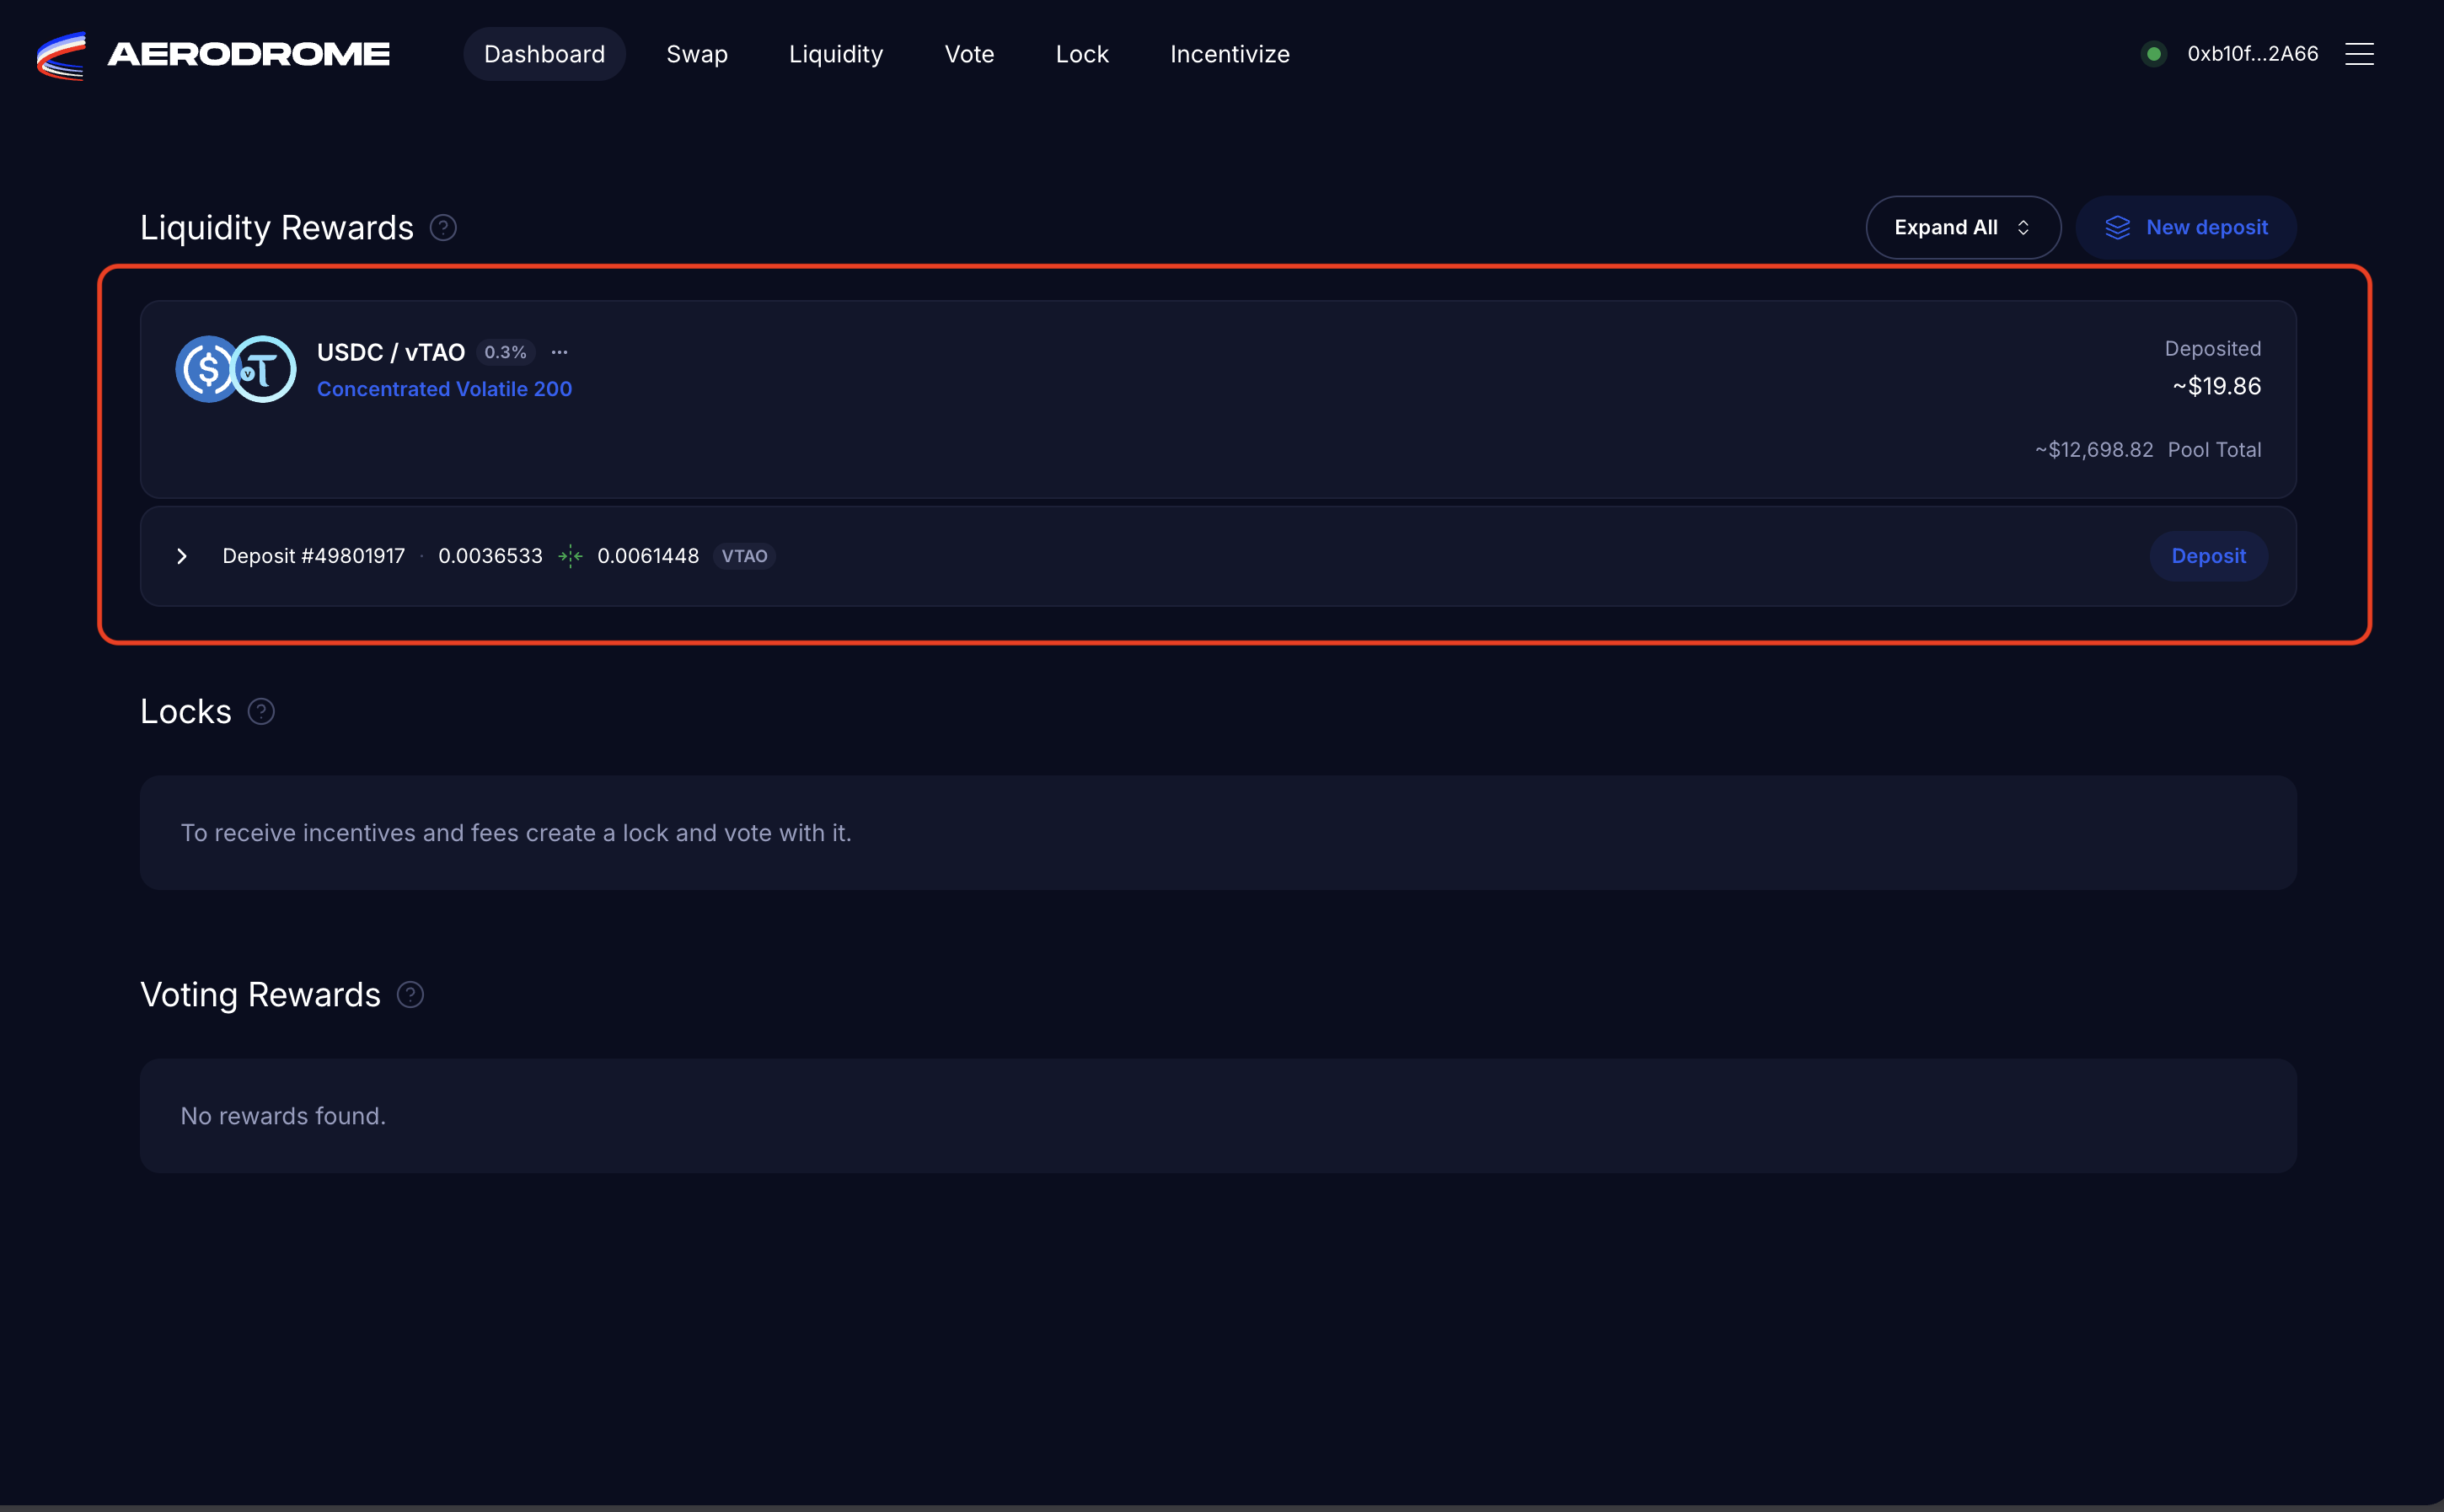Open the hamburger menu icon

(x=2359, y=54)
